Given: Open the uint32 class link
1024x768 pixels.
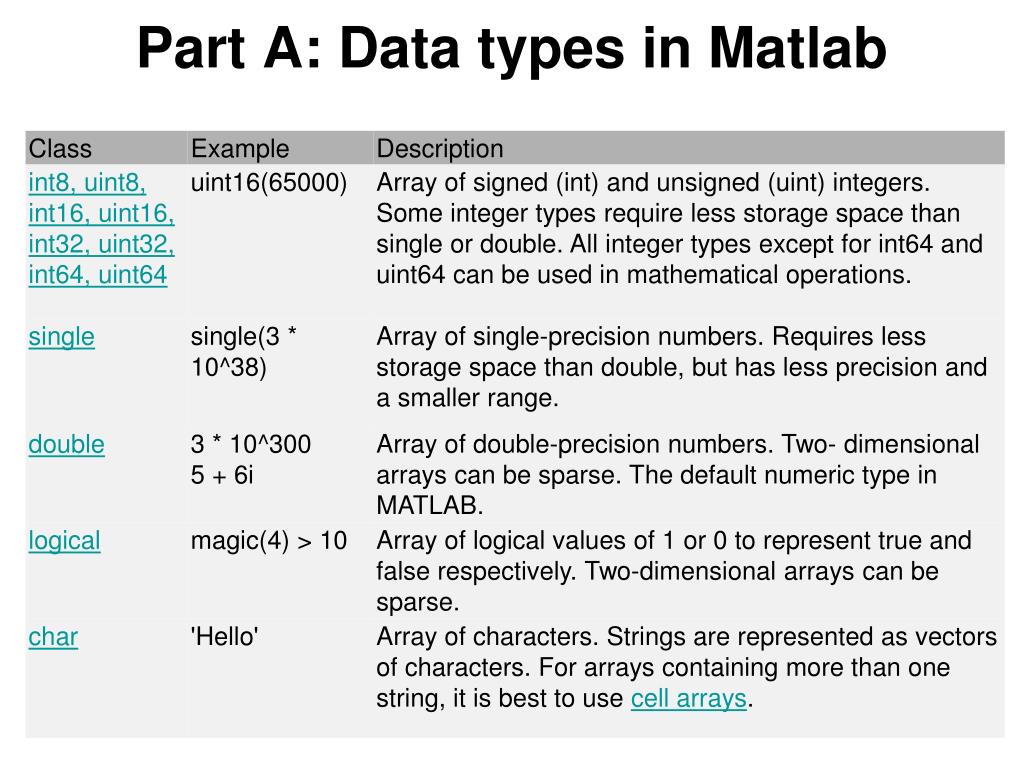Looking at the screenshot, I should point(136,244).
